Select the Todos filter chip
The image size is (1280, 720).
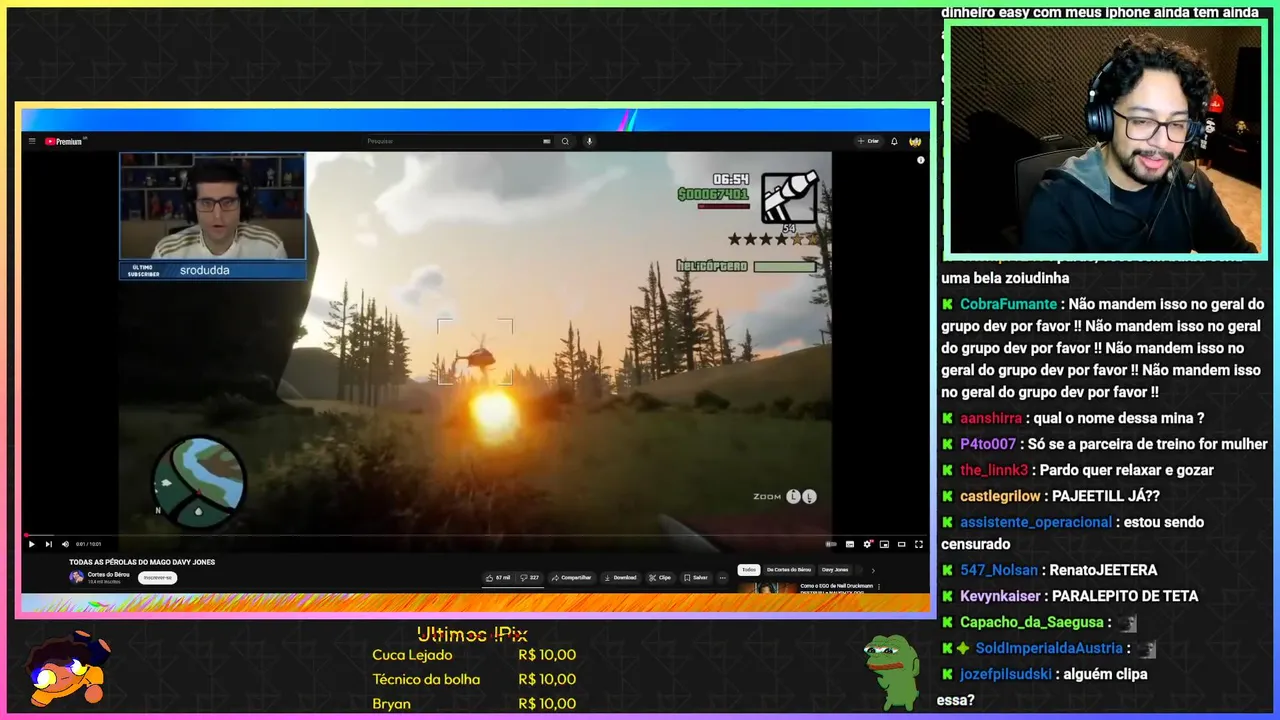(x=749, y=570)
